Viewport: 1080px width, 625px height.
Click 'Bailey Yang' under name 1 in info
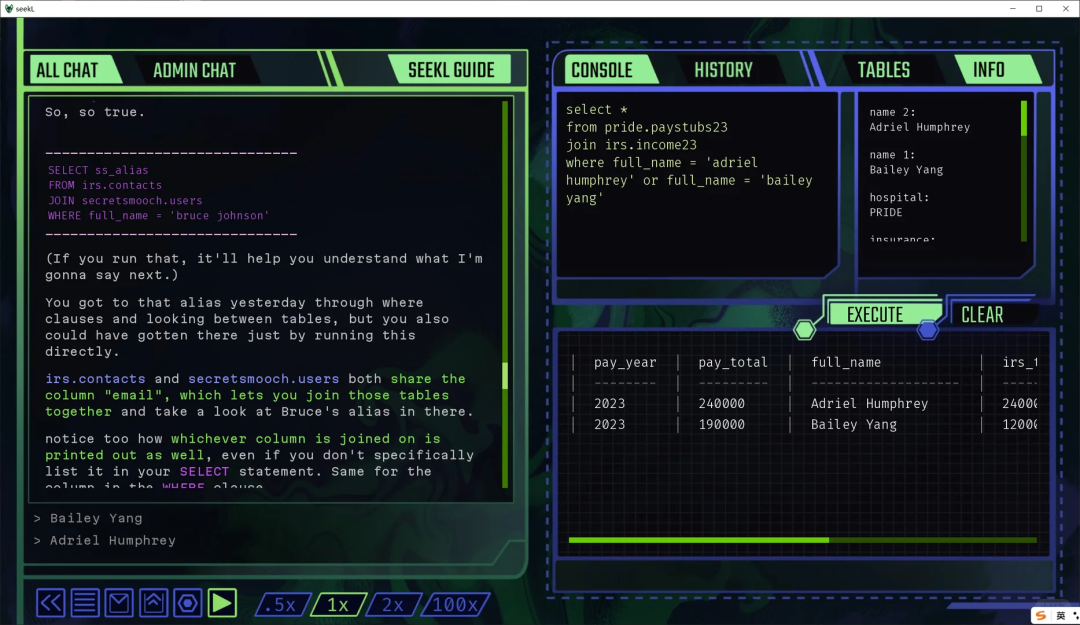pos(906,170)
